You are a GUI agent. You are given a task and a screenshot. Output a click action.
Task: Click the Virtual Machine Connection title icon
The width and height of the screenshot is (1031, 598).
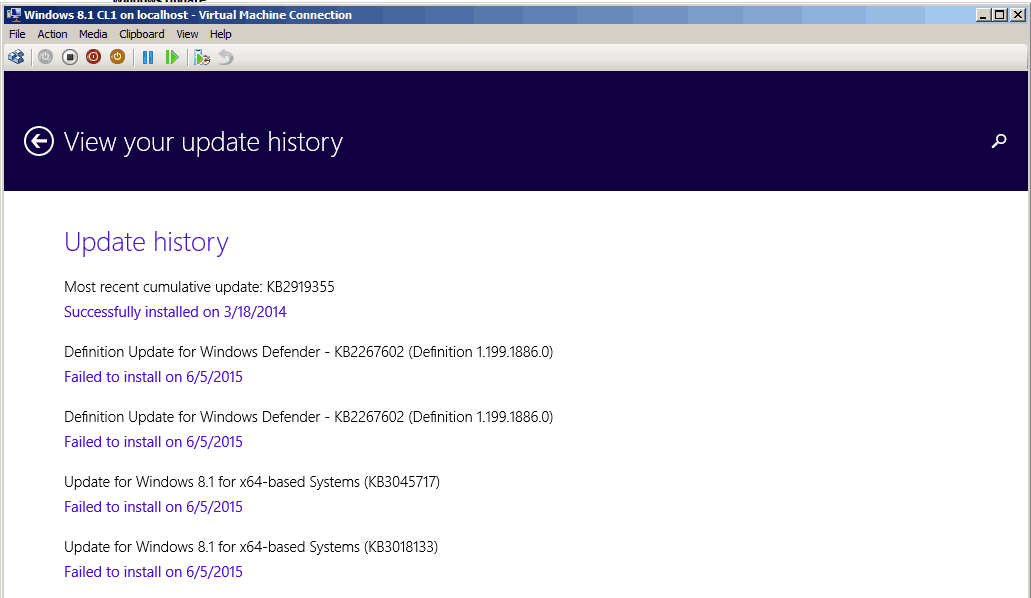(x=14, y=14)
